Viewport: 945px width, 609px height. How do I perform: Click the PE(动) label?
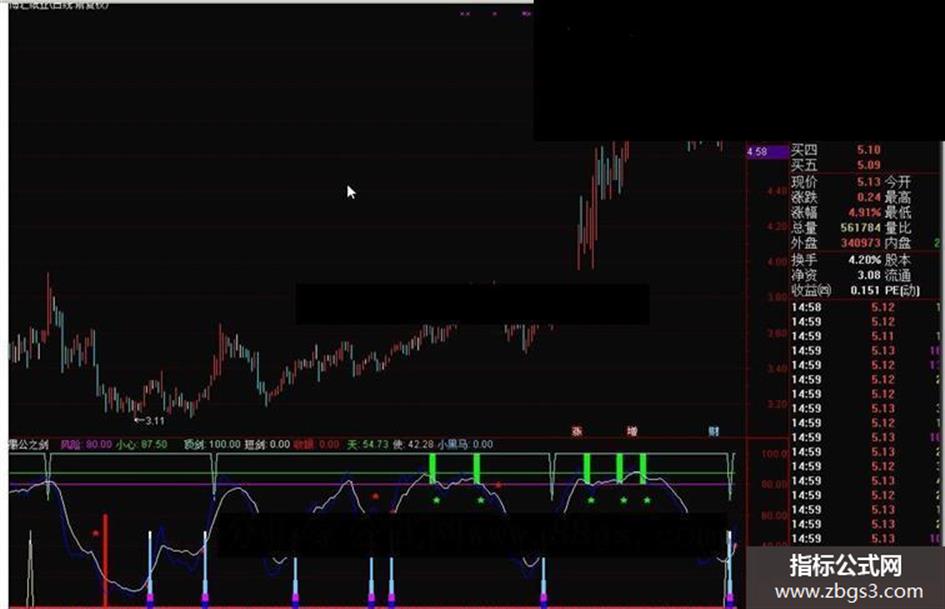click(x=902, y=290)
